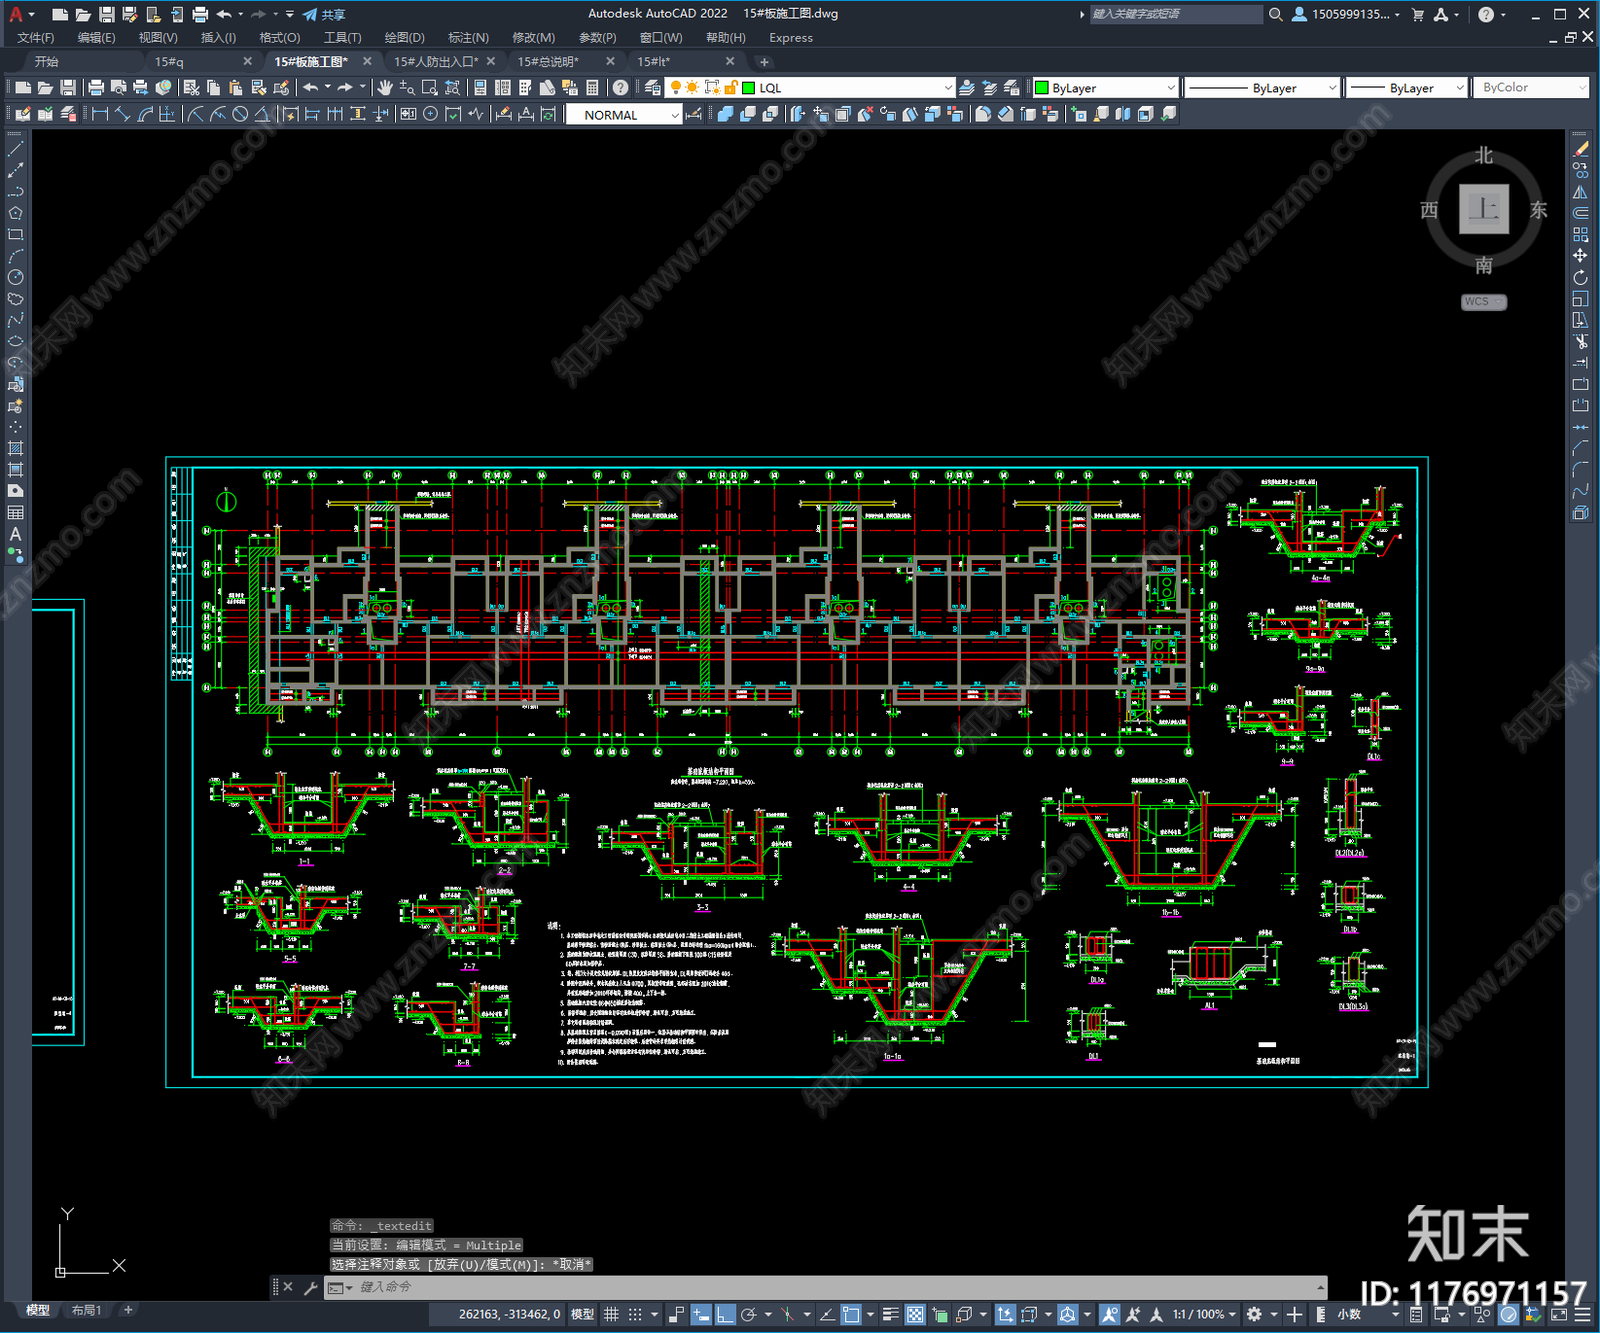Switch to the 15#总说明 drawing tab
The height and width of the screenshot is (1333, 1600).
pos(548,61)
